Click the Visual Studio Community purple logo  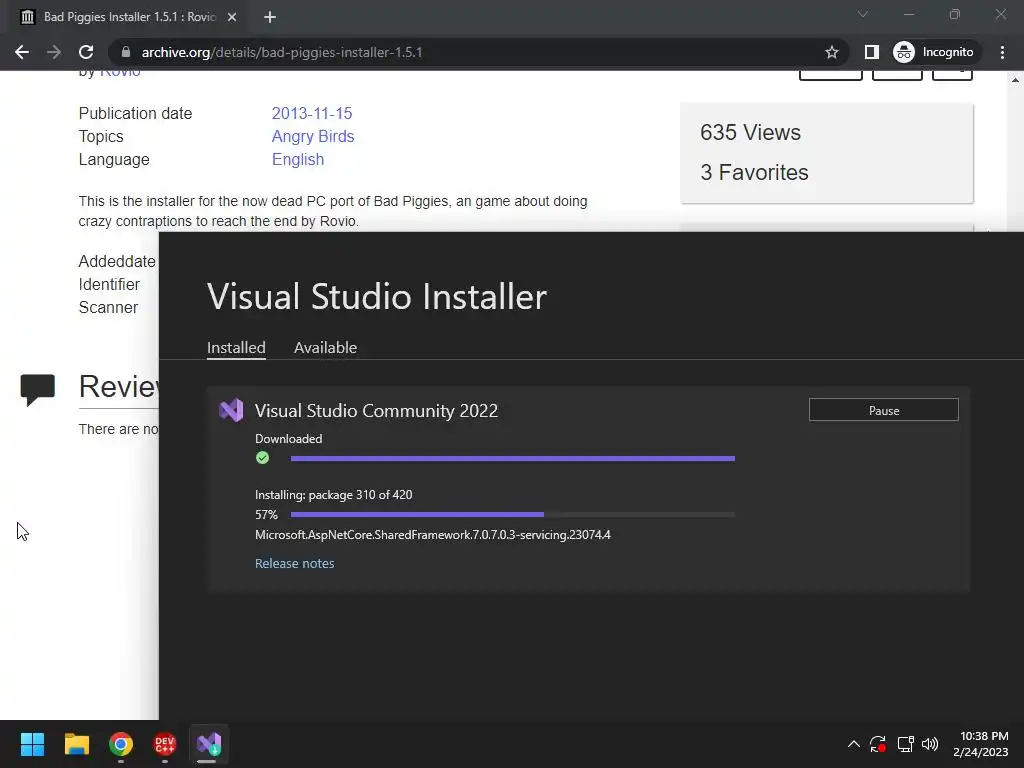pyautogui.click(x=231, y=410)
